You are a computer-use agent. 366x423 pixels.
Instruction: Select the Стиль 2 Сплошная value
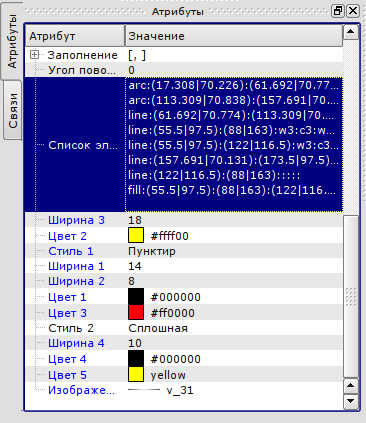coord(158,328)
